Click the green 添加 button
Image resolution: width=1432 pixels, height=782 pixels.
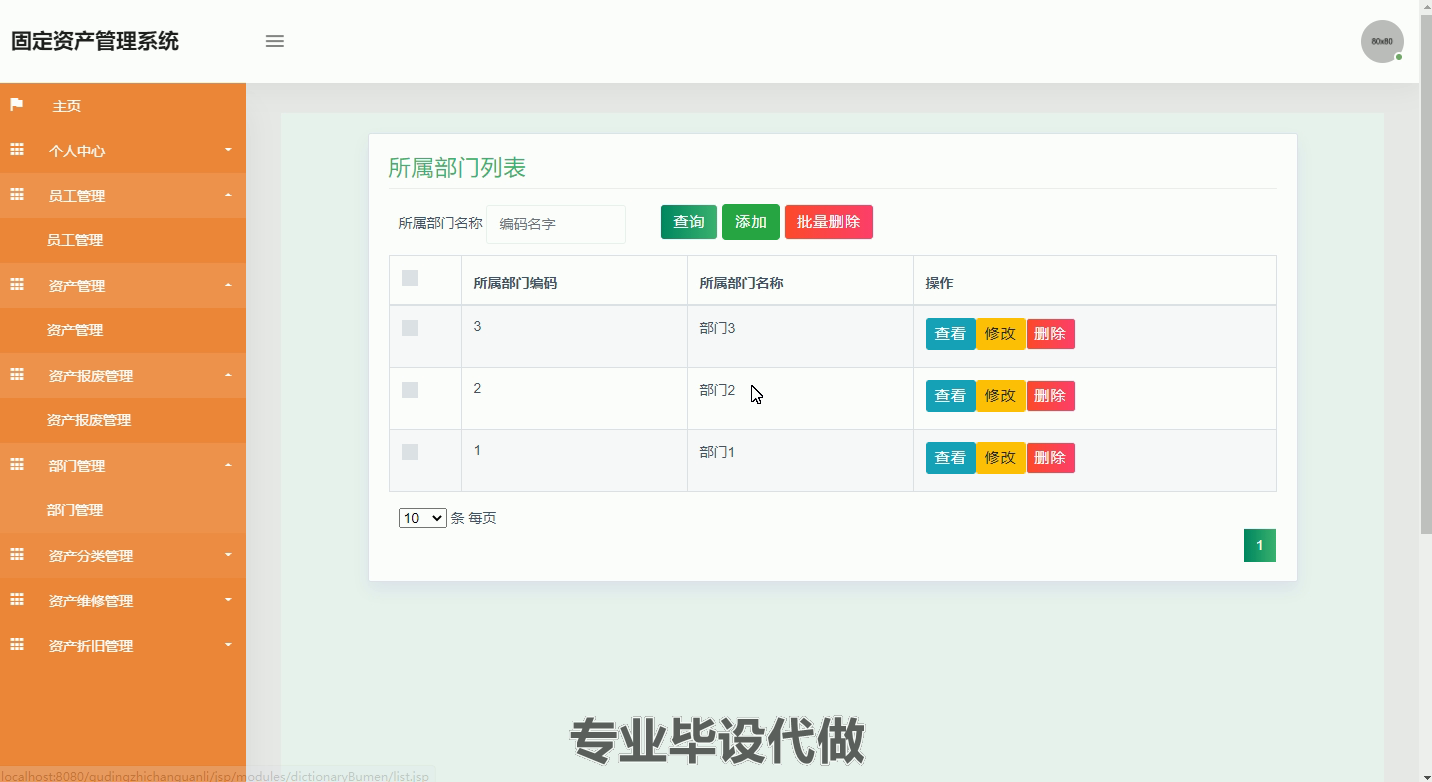point(751,222)
